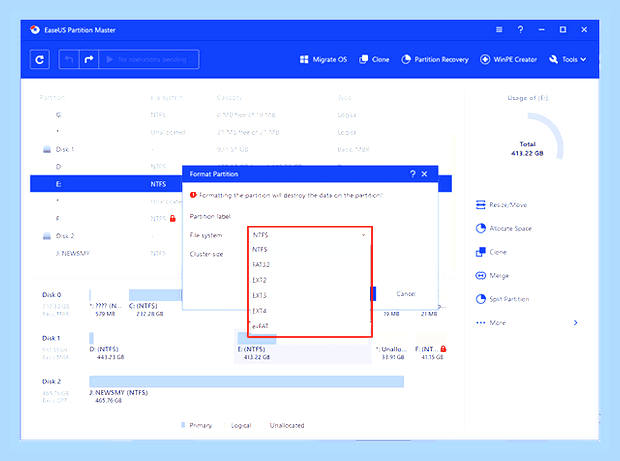Open Partition Recovery
The image size is (620, 461).
[435, 59]
